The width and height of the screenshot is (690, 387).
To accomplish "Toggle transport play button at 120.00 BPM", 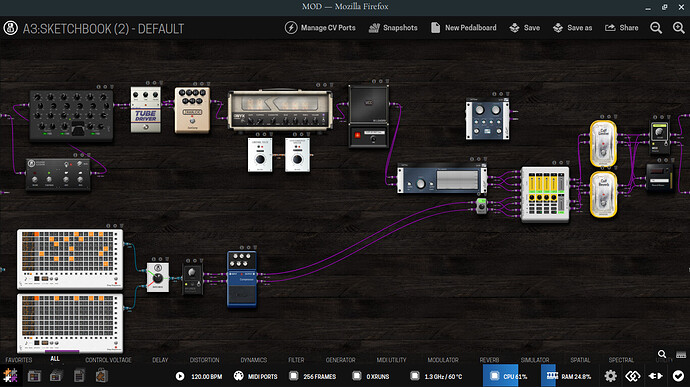I will [180, 376].
